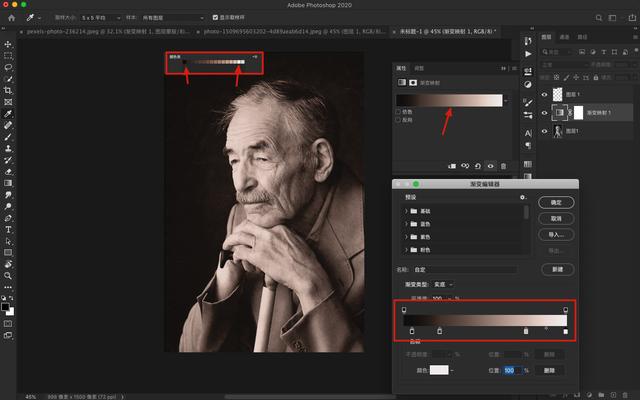Screen dimensions: 640x400
Task: Enable the Reverse checkbox in Properties
Action: [398, 120]
